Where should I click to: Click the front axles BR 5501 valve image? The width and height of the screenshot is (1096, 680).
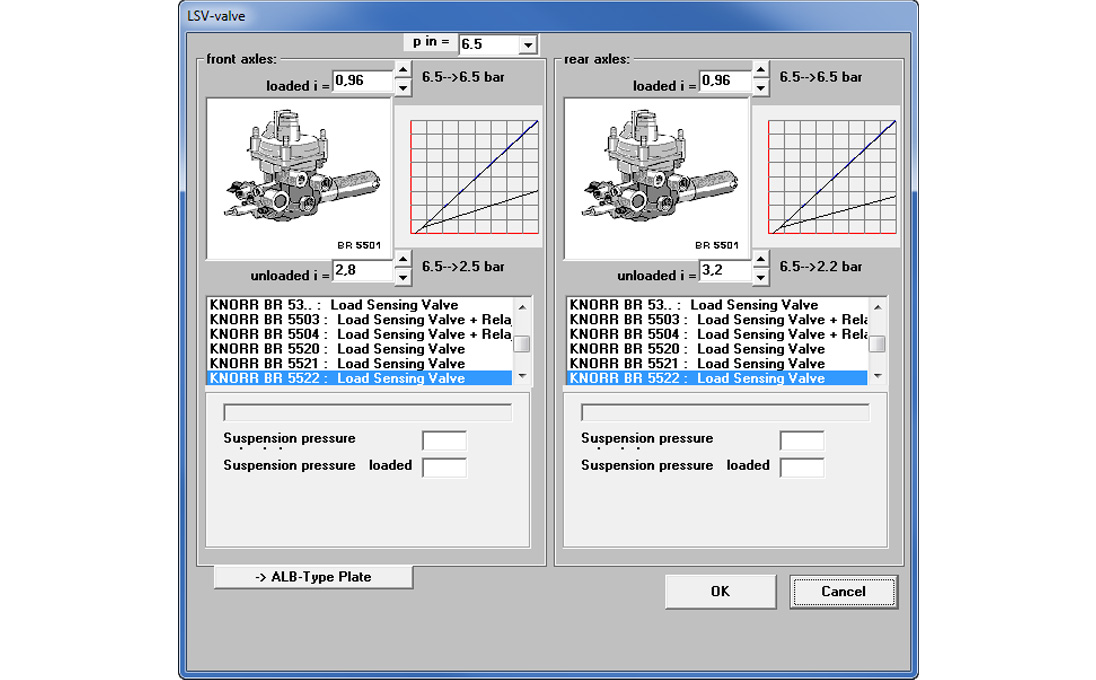(x=299, y=179)
